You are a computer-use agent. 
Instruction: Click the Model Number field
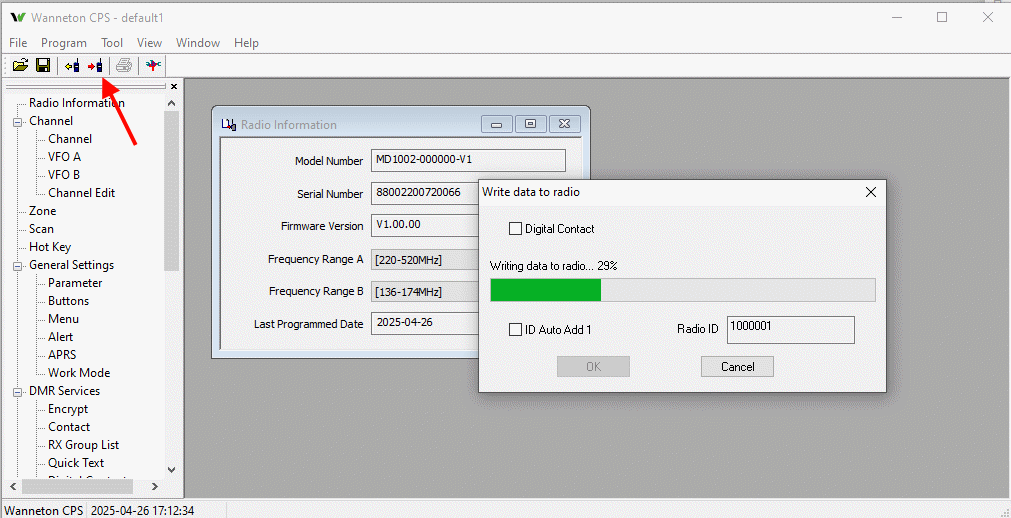pos(468,161)
